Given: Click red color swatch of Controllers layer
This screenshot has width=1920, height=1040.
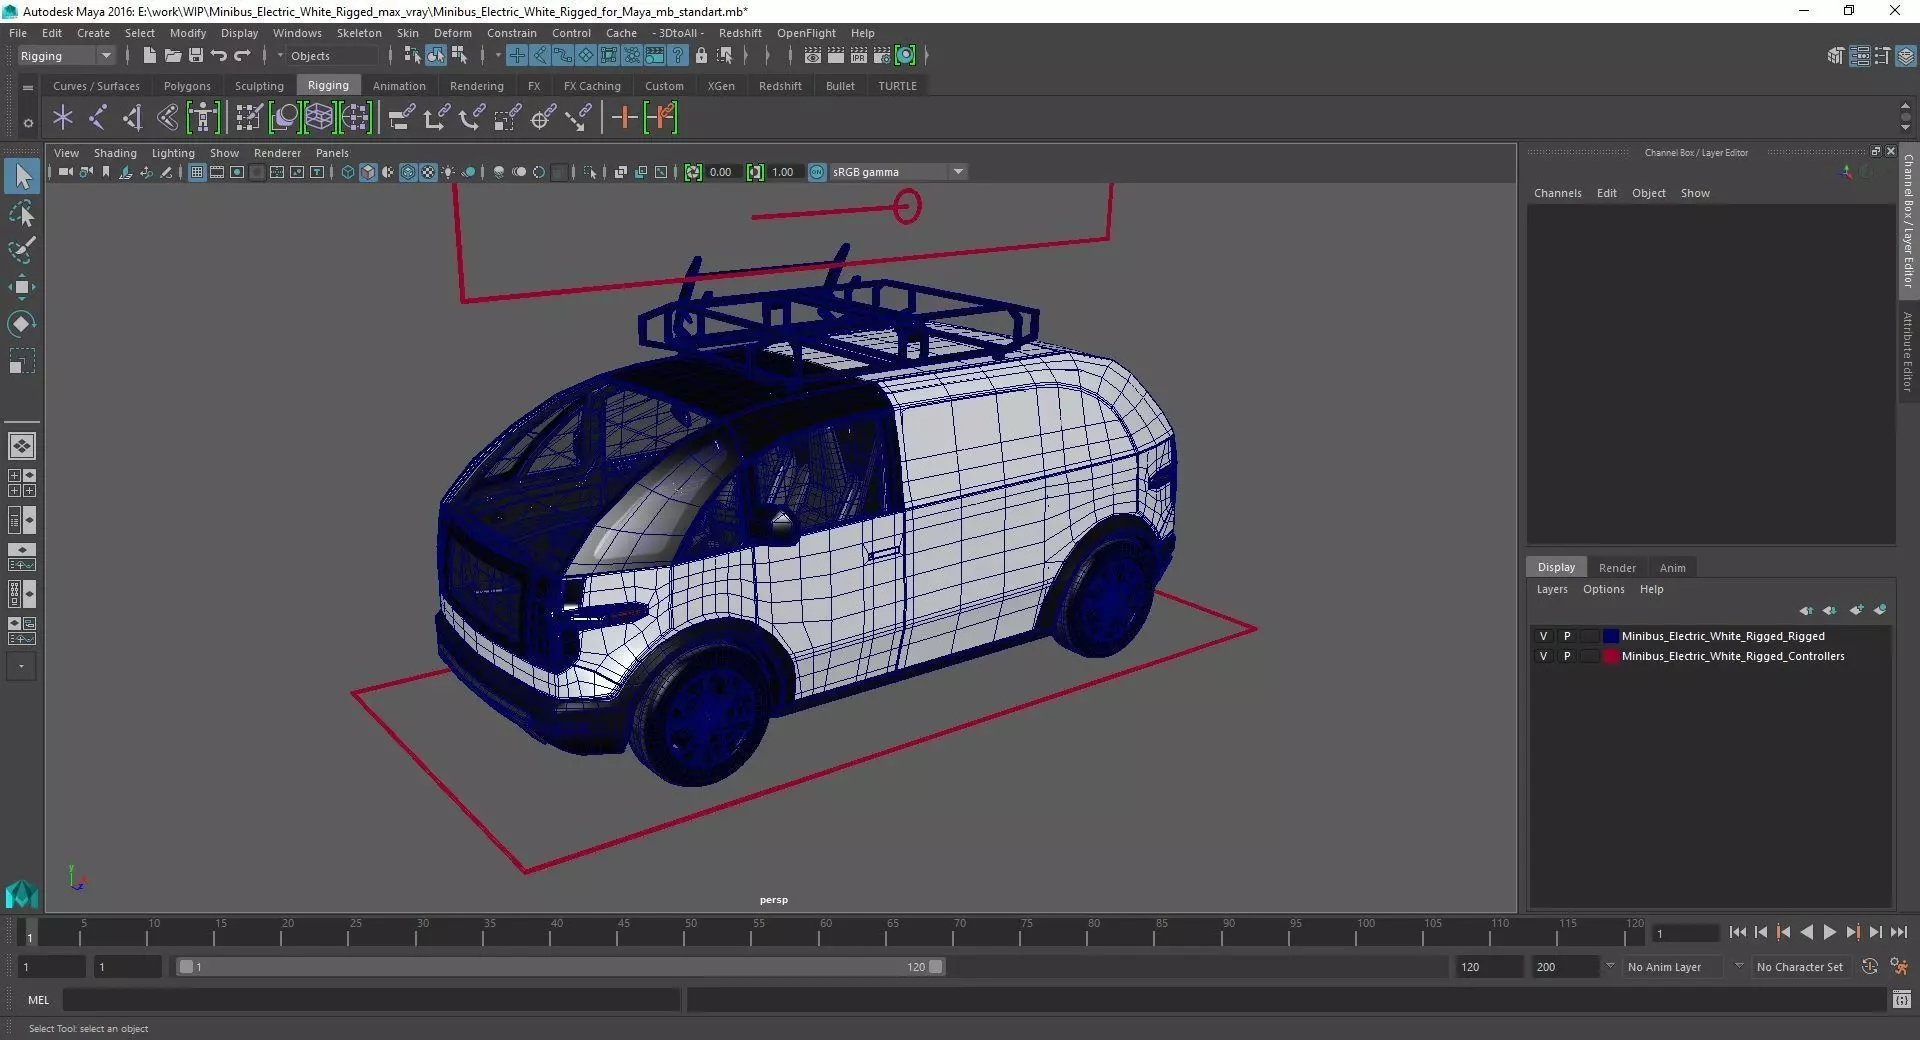Looking at the screenshot, I should (x=1610, y=656).
